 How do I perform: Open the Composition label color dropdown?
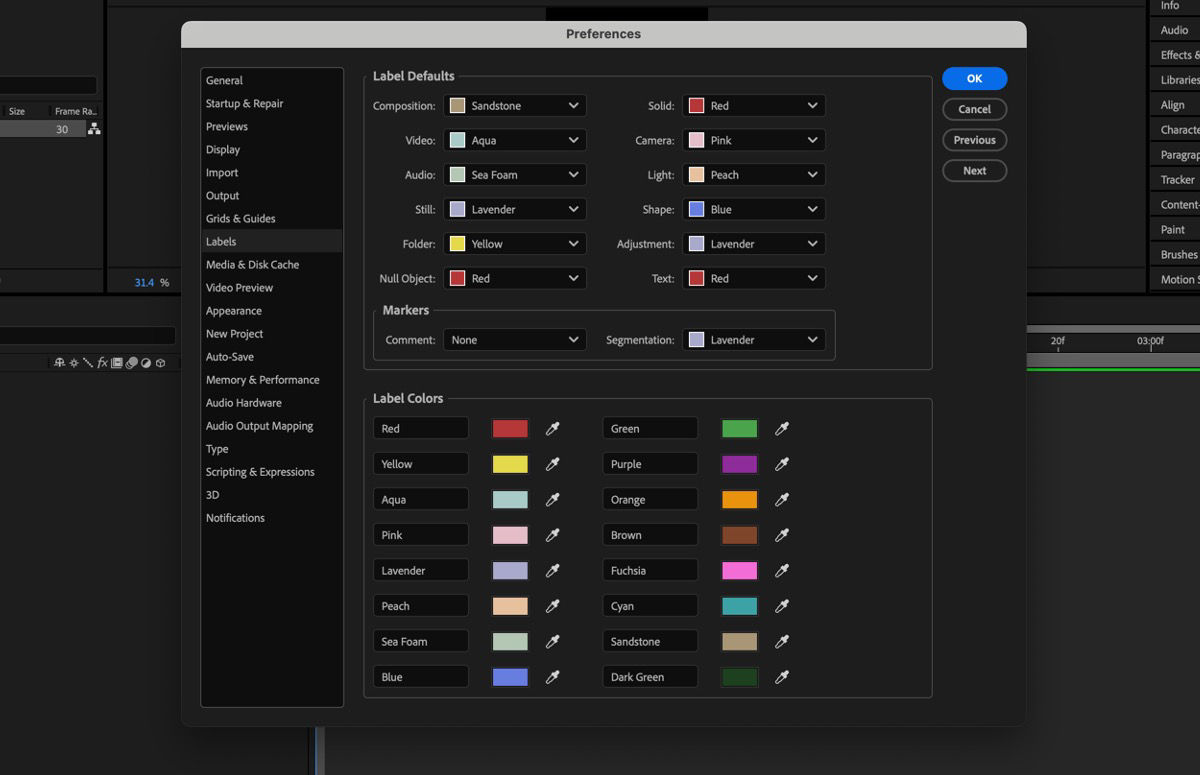(x=514, y=105)
